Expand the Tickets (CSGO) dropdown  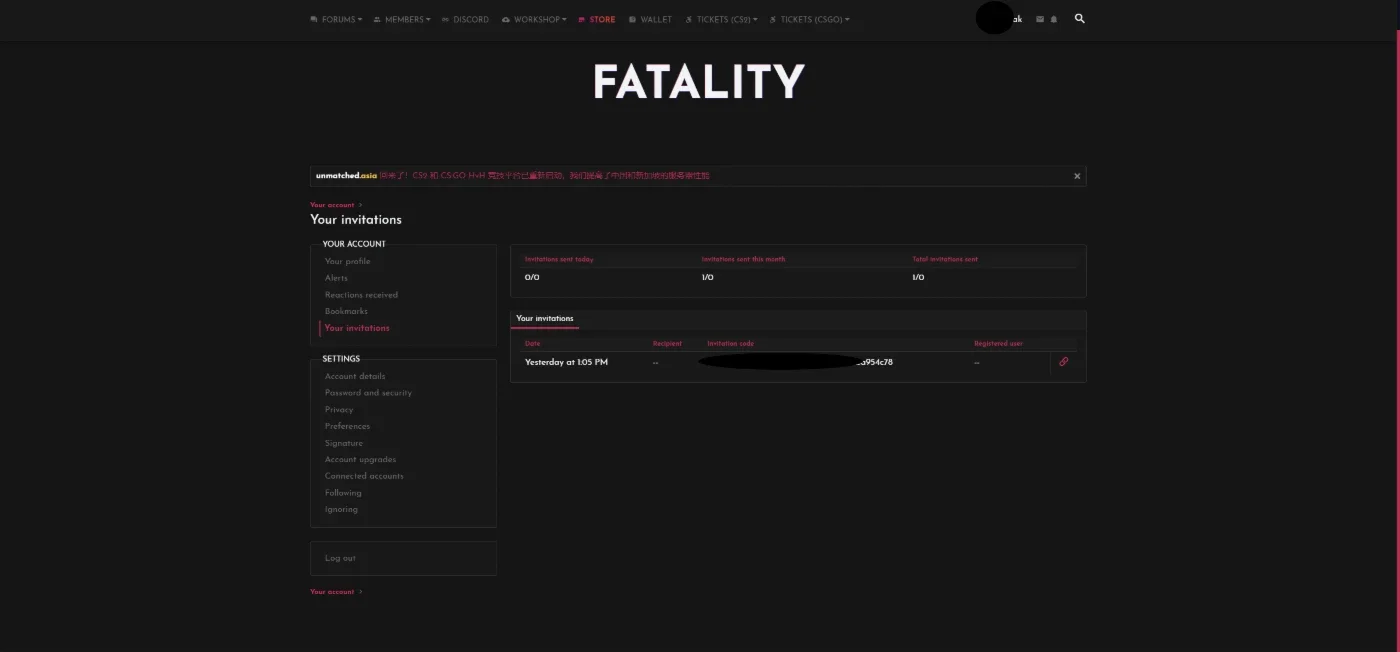click(x=809, y=19)
